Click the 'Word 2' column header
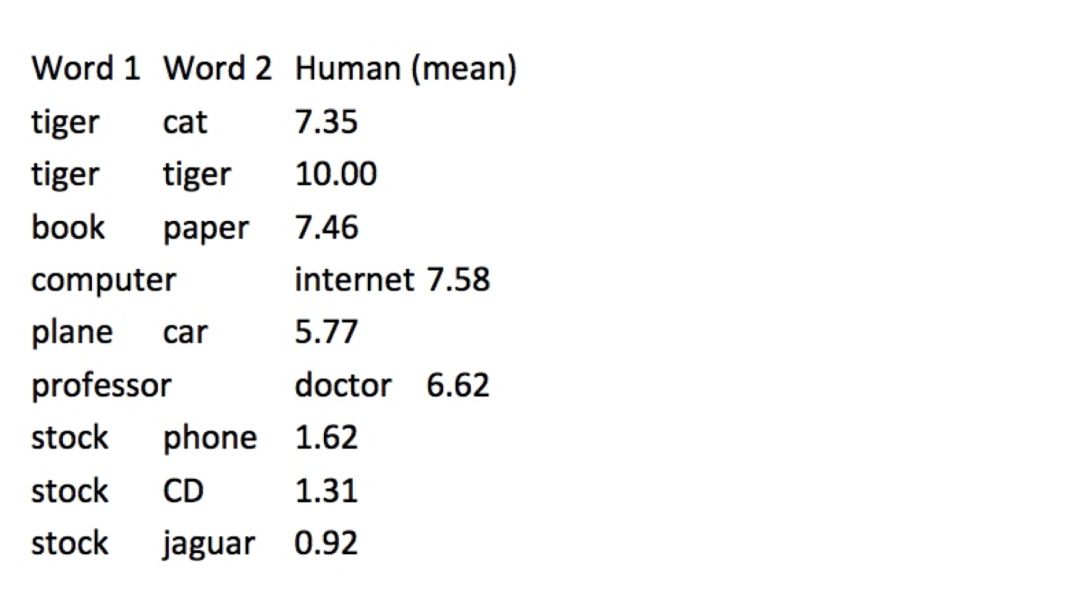The image size is (1080, 590). (x=218, y=69)
